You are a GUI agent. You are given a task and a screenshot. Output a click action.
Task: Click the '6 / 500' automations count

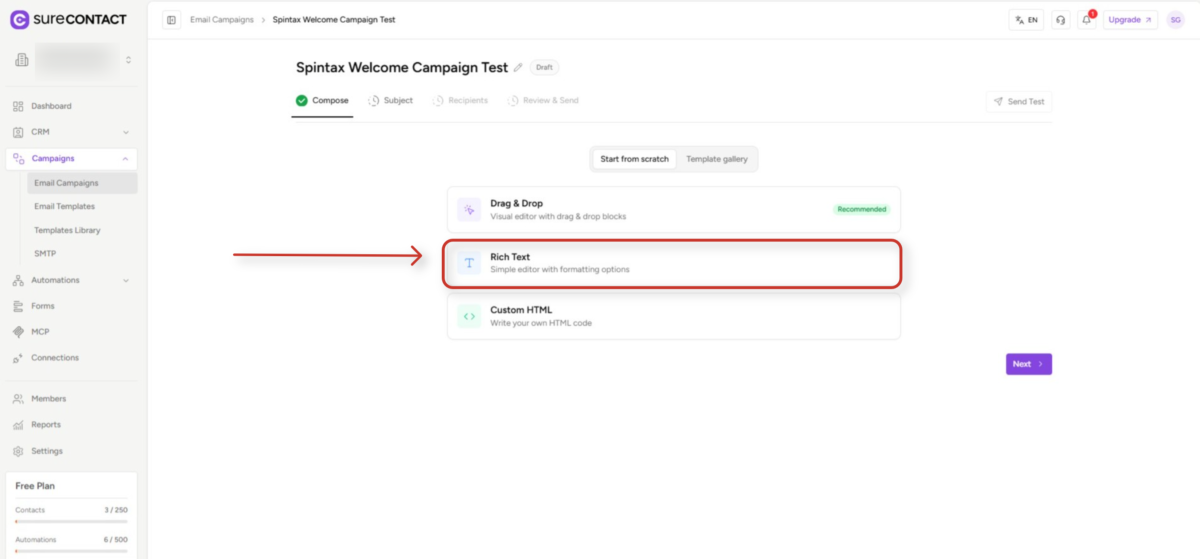pyautogui.click(x=115, y=539)
